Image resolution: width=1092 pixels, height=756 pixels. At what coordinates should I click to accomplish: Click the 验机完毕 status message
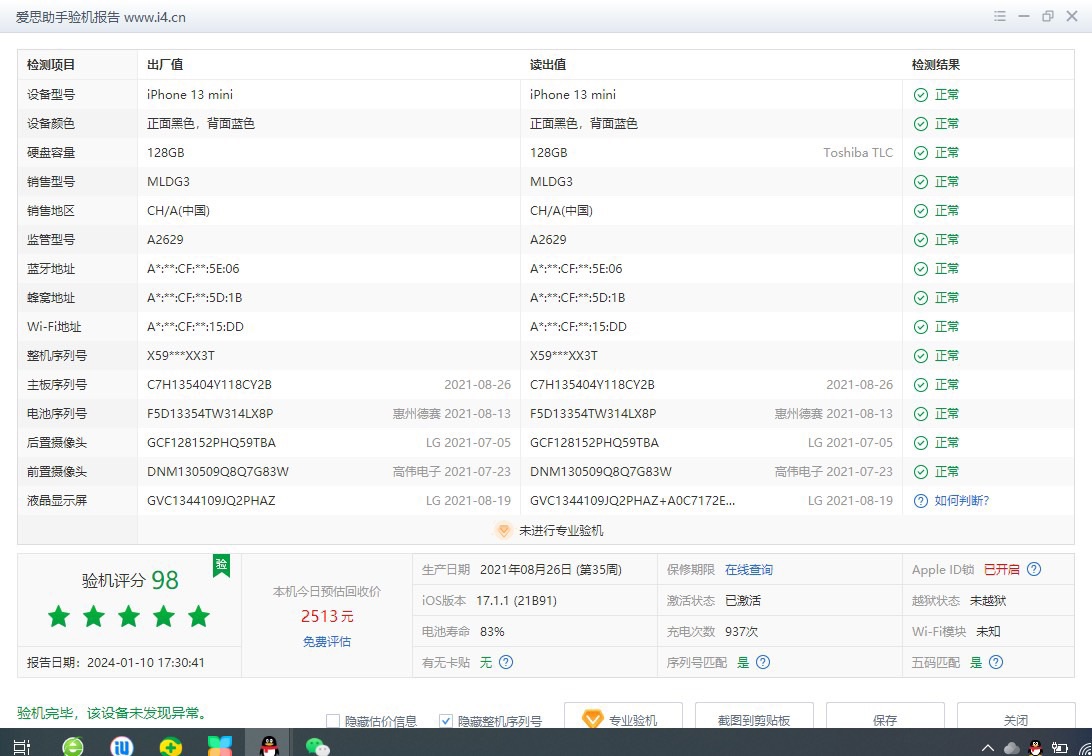click(x=112, y=714)
